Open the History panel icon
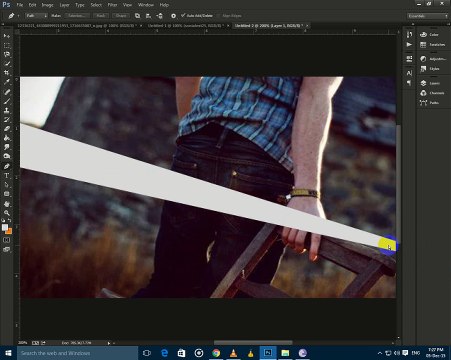This screenshot has height=360, width=451. point(409,35)
